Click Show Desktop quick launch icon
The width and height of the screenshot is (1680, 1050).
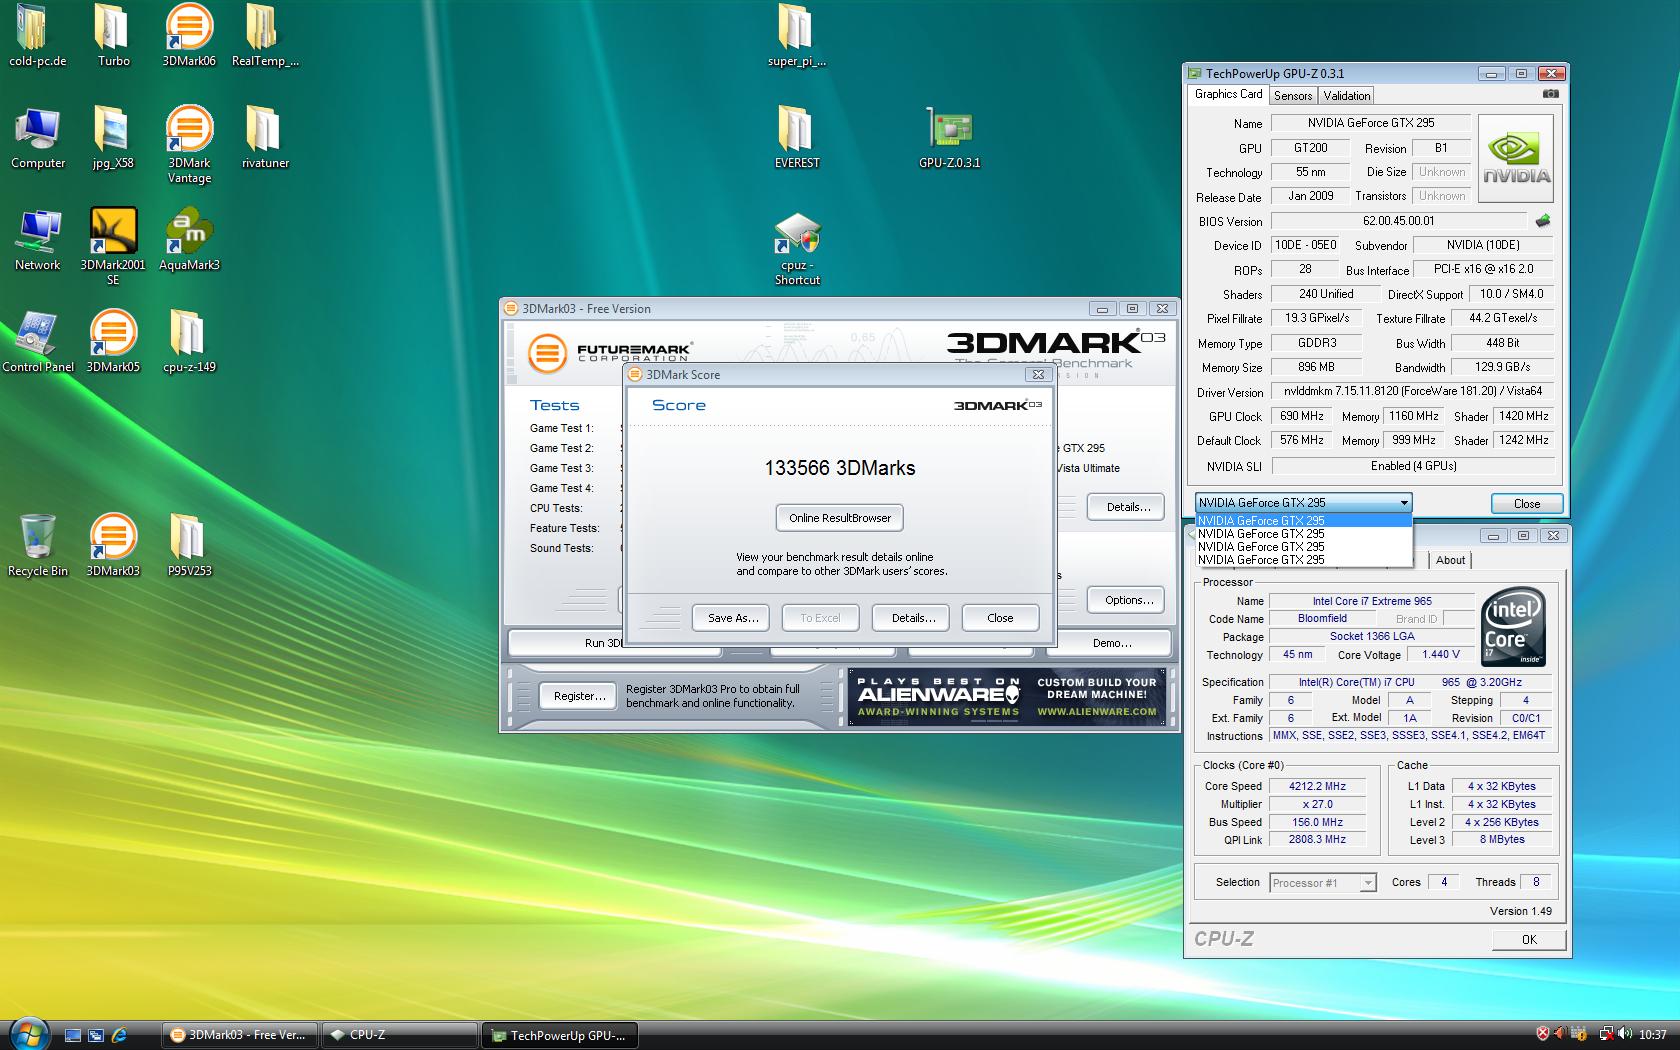click(72, 1035)
